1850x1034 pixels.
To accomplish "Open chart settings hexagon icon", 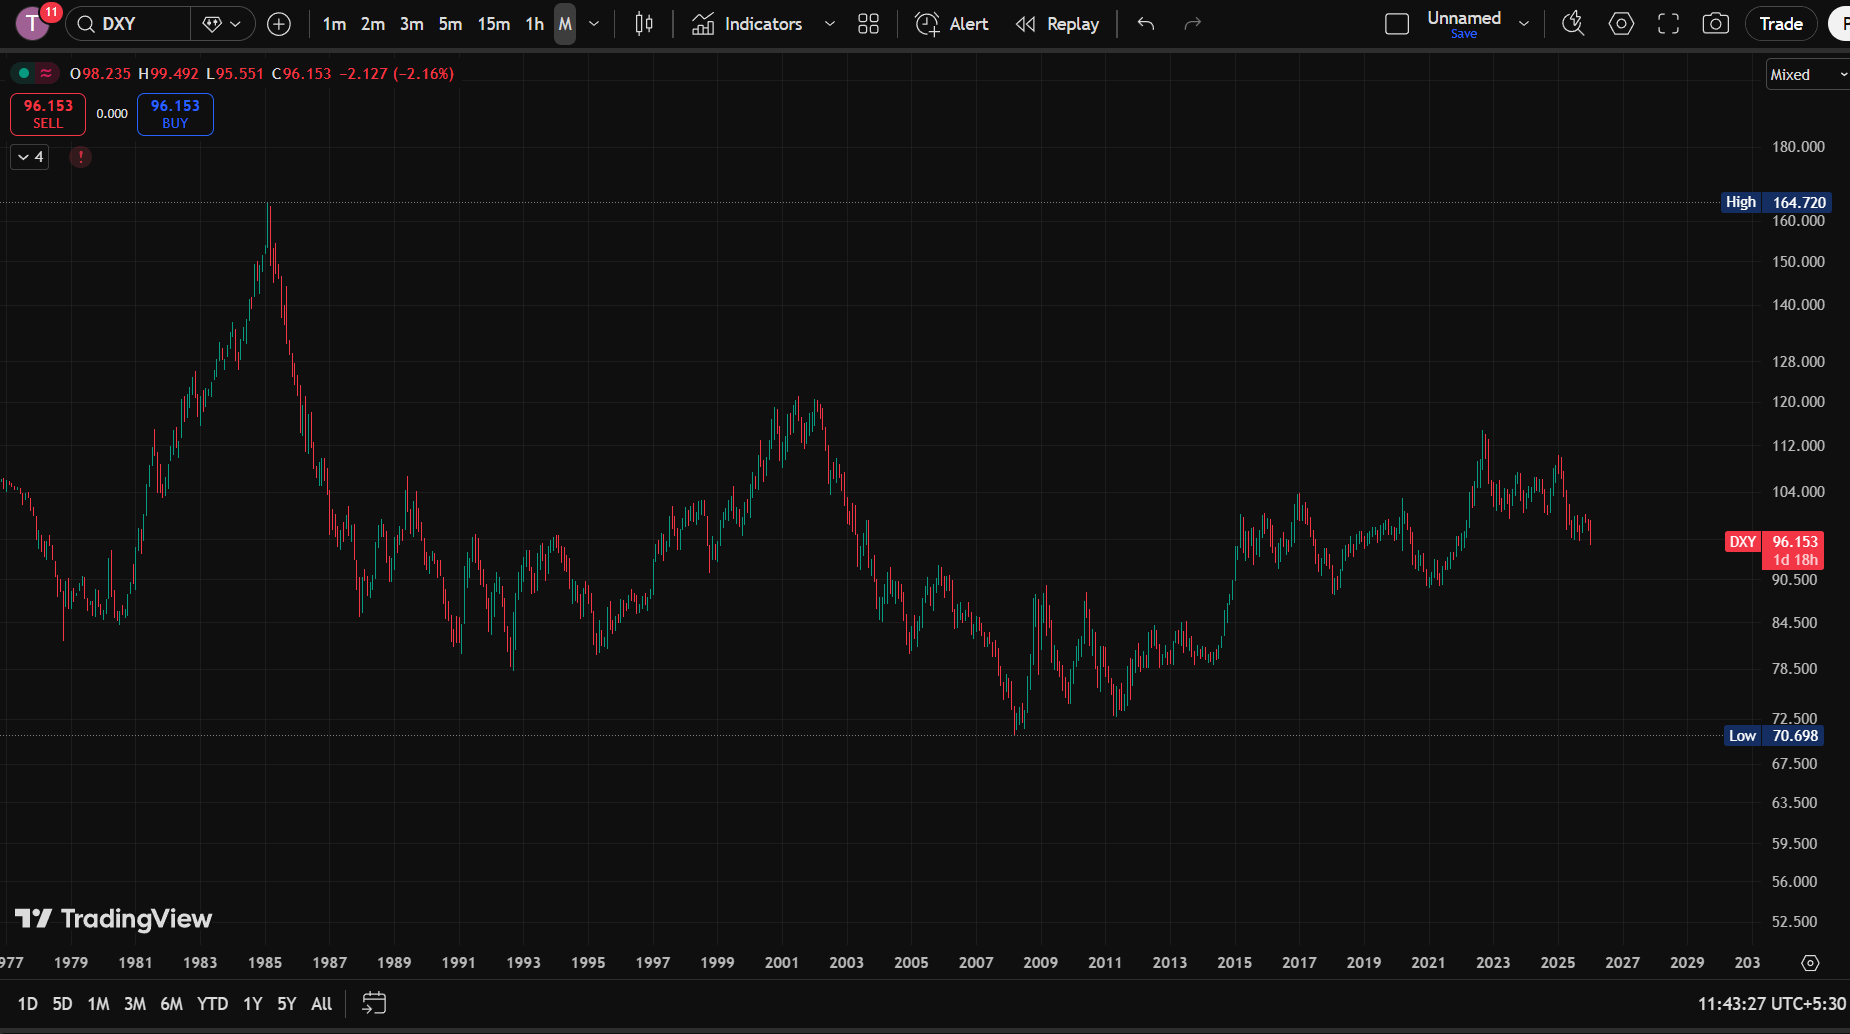I will pyautogui.click(x=1621, y=24).
